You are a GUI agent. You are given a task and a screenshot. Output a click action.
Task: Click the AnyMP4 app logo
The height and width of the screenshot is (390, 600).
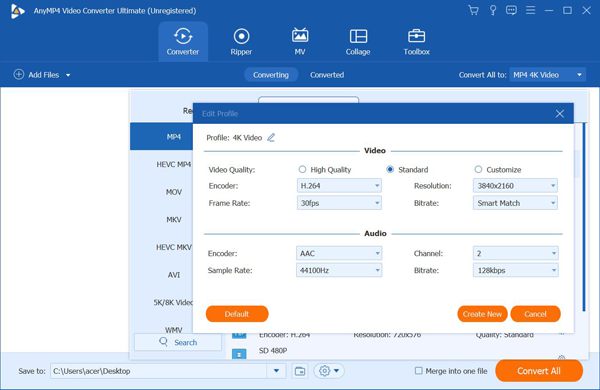tap(17, 11)
